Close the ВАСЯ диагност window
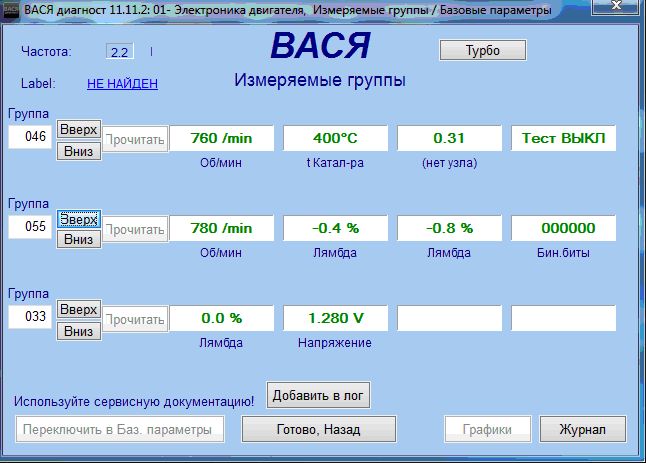This screenshot has width=646, height=463. coord(617,6)
